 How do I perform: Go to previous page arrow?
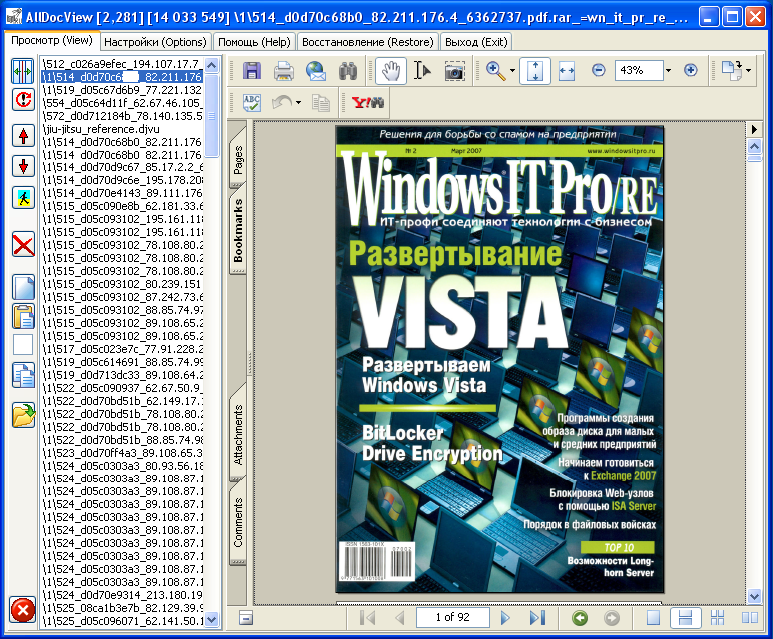click(400, 617)
